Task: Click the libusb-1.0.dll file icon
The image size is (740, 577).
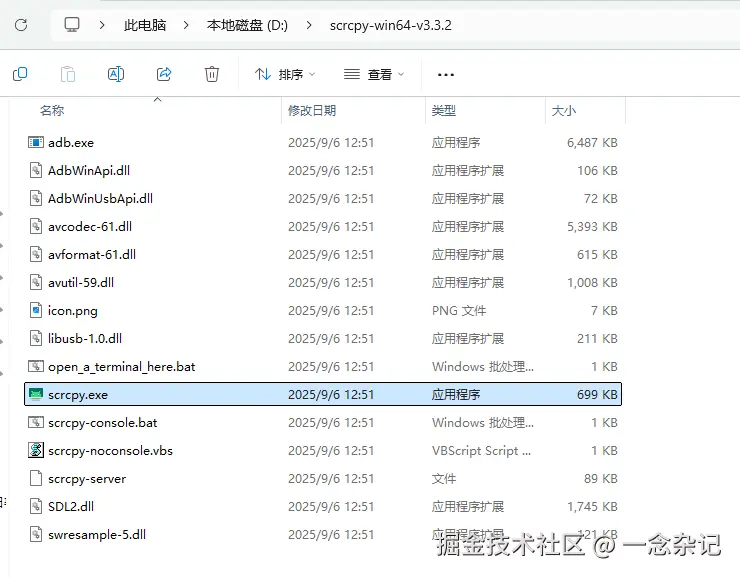Action: [x=36, y=338]
